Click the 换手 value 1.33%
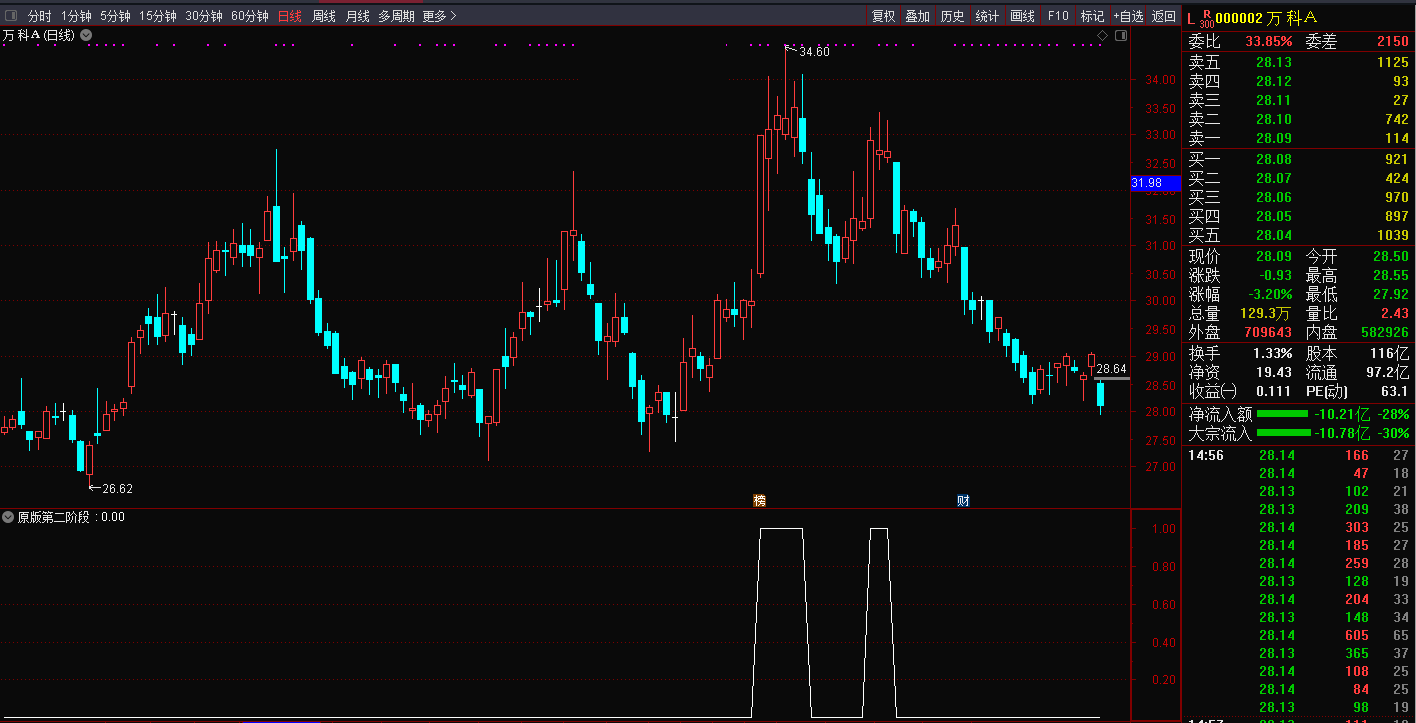The image size is (1416, 723). click(x=1273, y=353)
